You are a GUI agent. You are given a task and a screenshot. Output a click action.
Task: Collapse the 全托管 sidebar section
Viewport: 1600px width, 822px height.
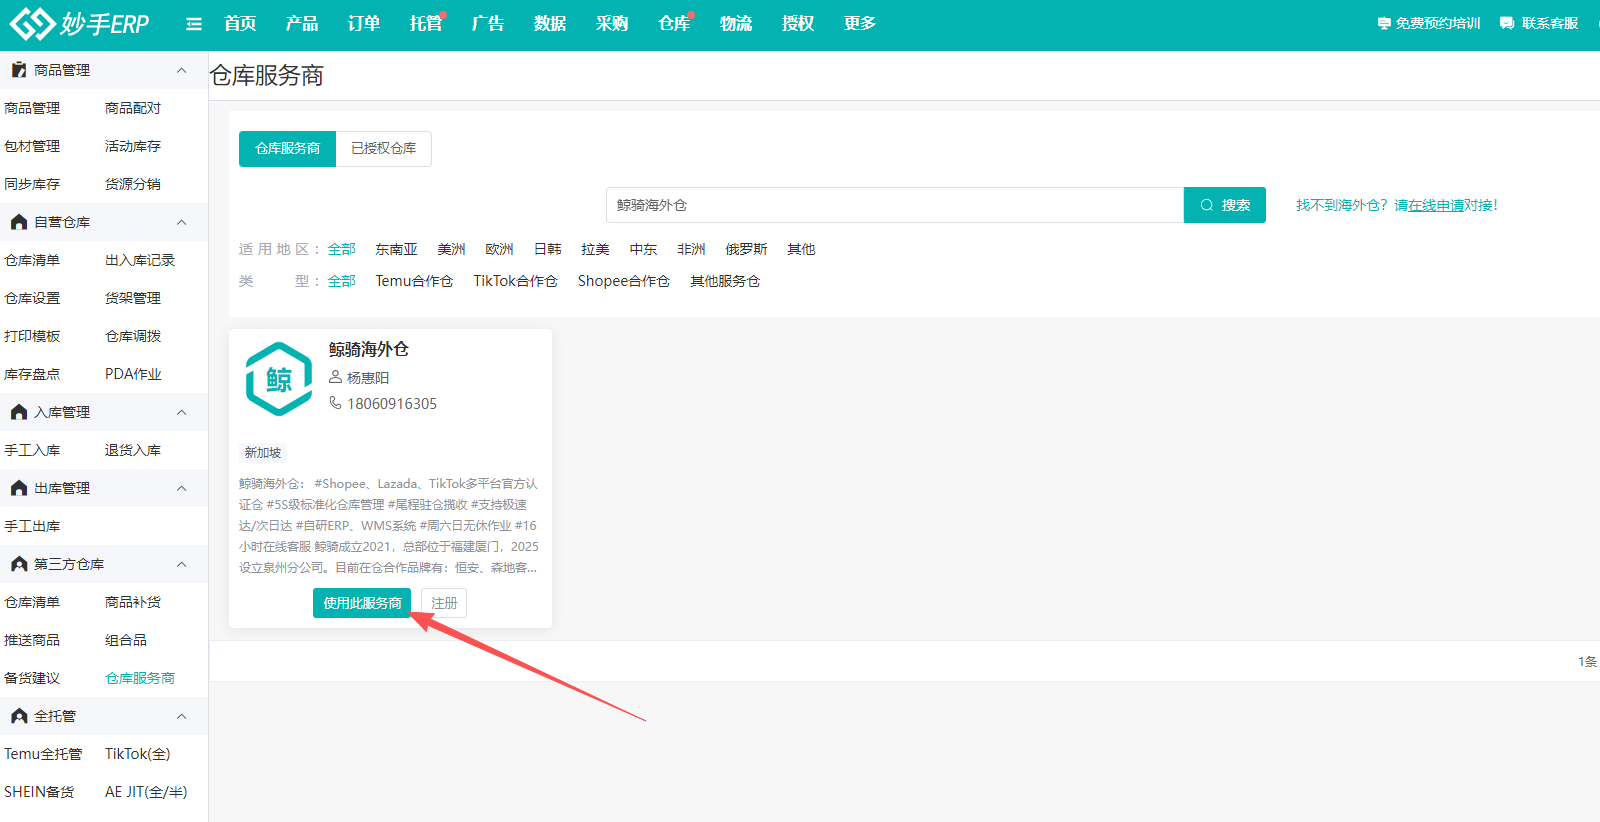181,716
